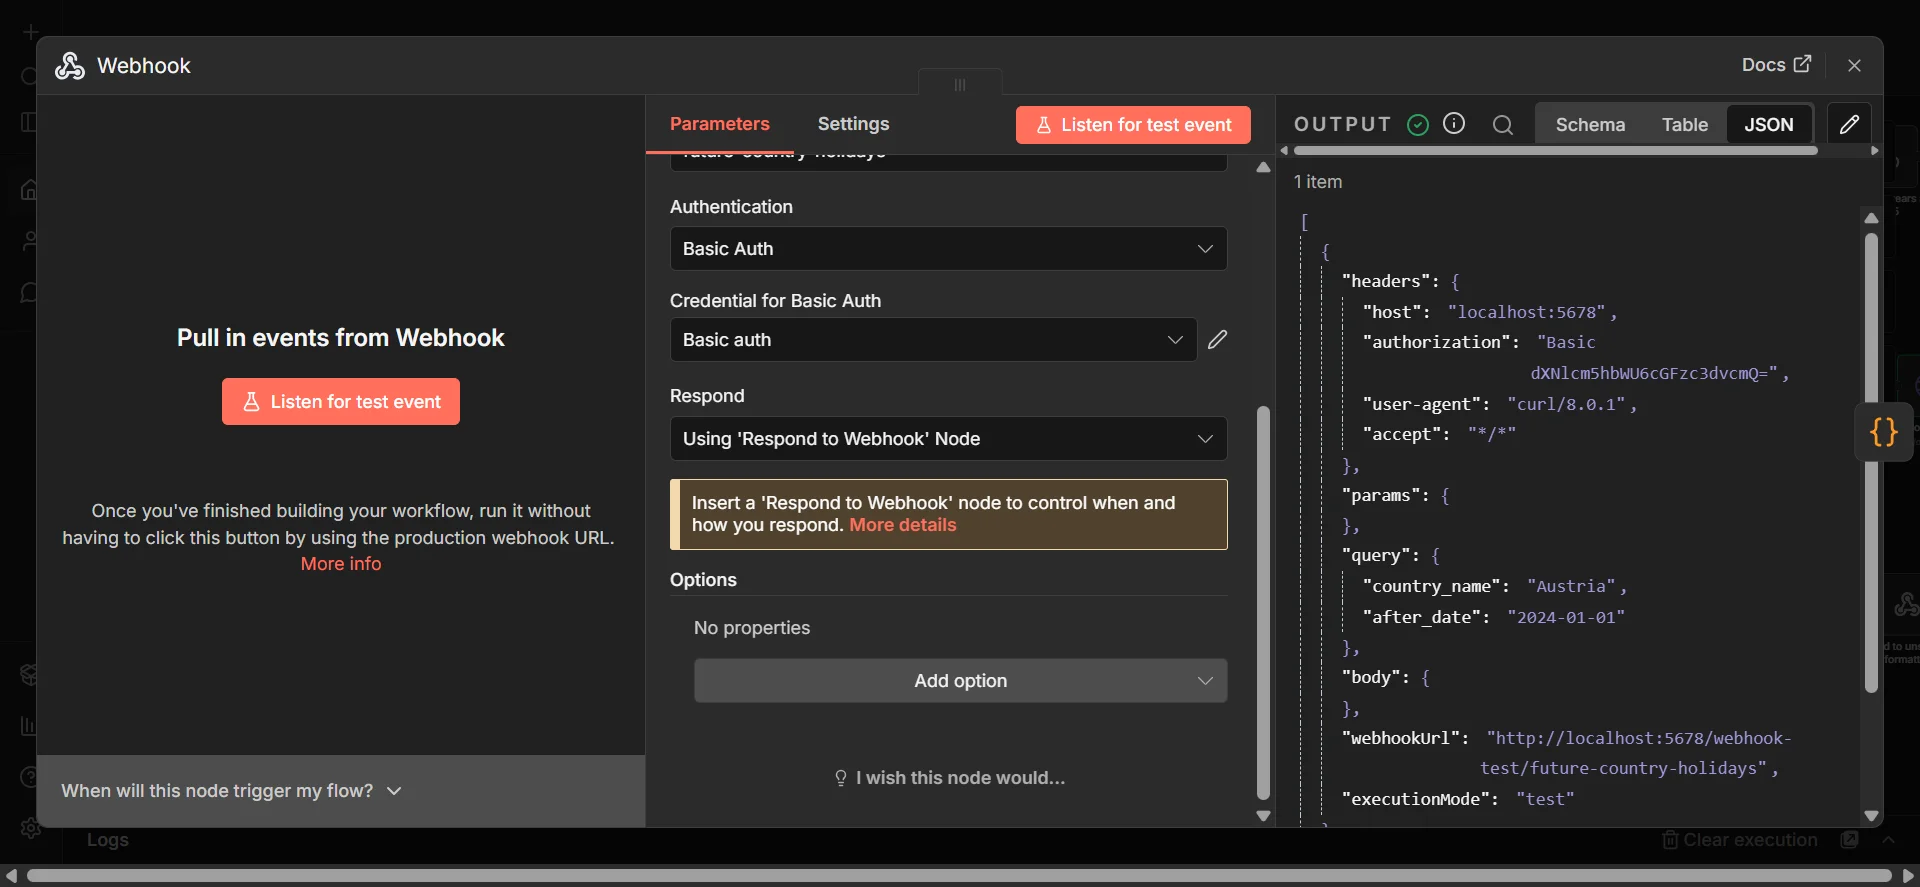This screenshot has height=887, width=1920.
Task: Open the Add option dropdown
Action: (x=960, y=681)
